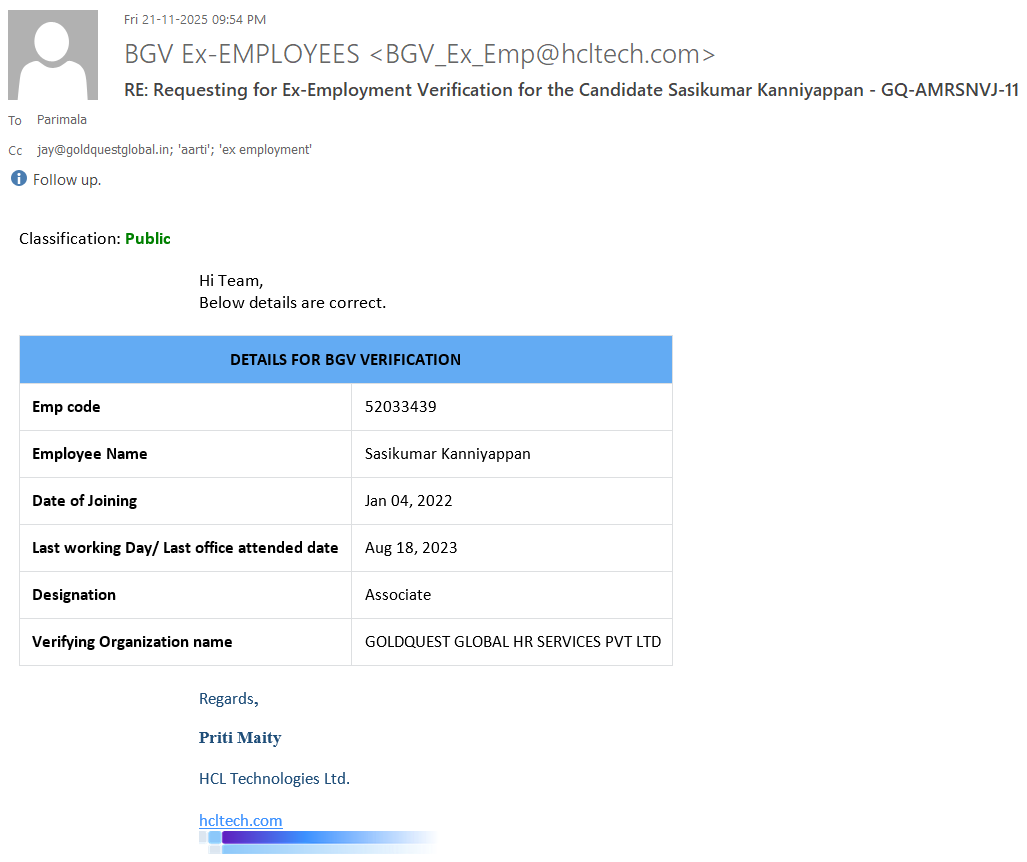Click the Public classification label
Screen dimensions: 1027x862
(x=148, y=239)
